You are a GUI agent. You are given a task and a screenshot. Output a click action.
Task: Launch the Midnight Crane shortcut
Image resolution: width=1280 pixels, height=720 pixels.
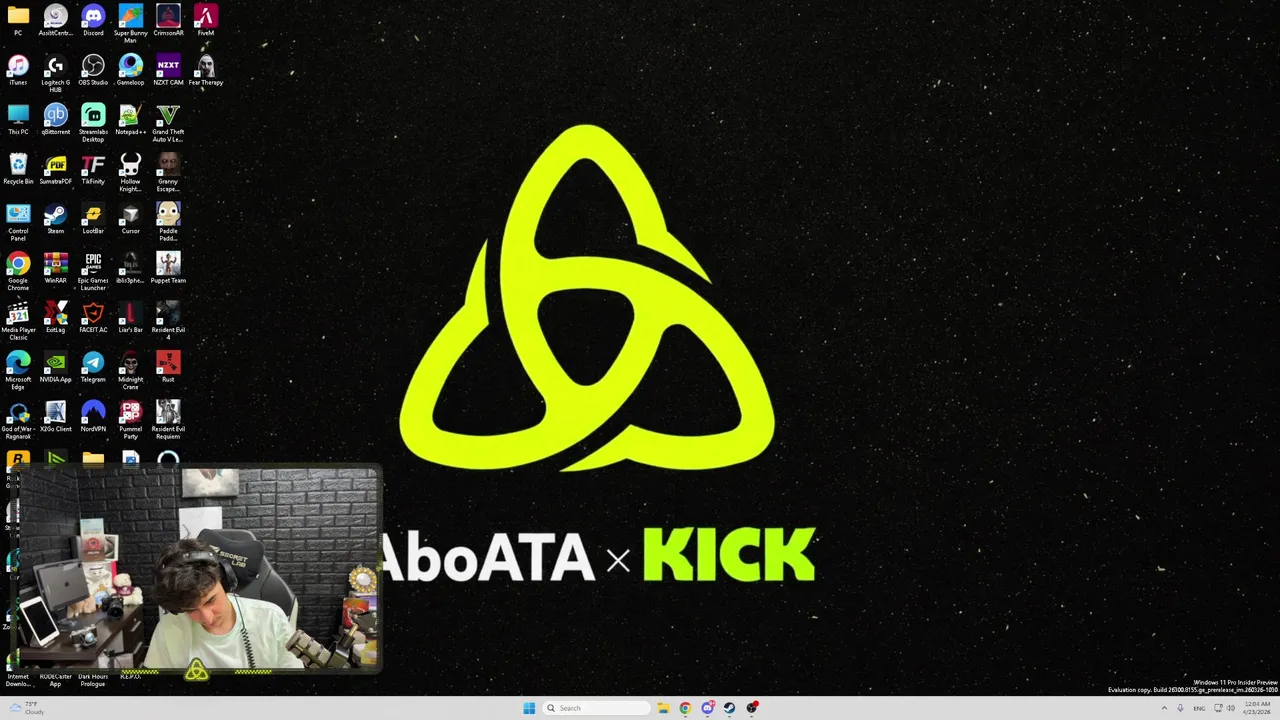[x=130, y=370]
